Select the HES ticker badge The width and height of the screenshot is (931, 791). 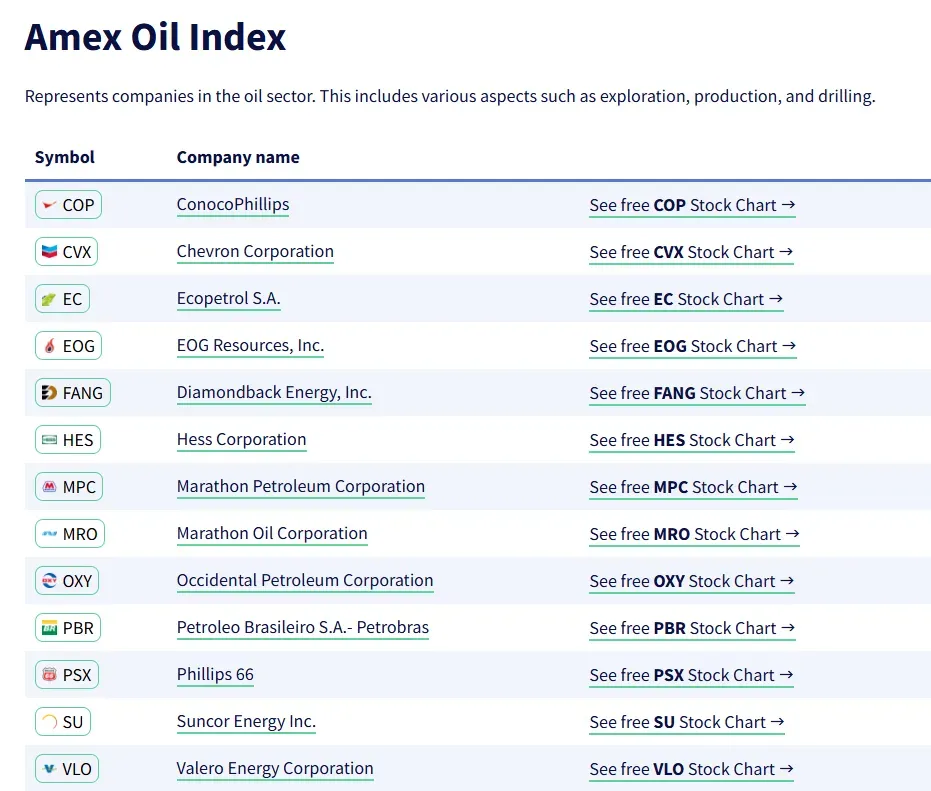[68, 440]
